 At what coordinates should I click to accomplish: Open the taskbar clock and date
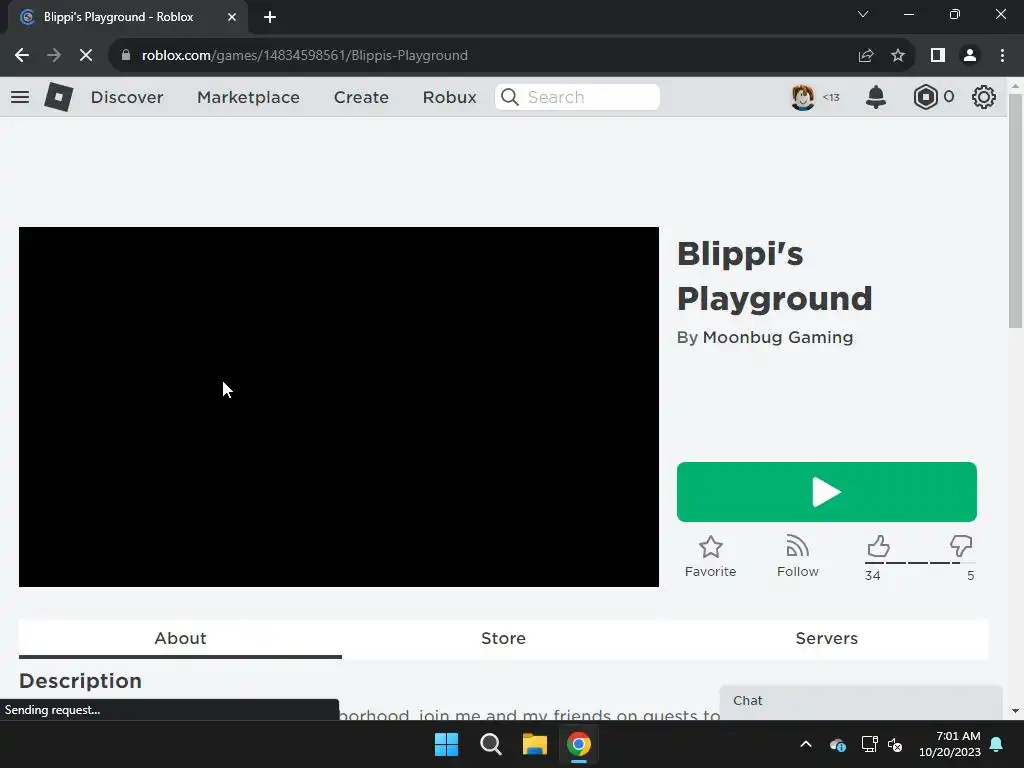tap(950, 744)
